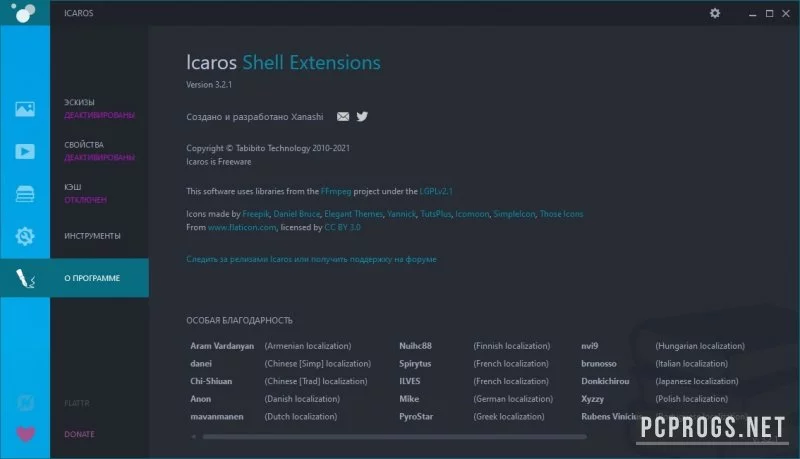
Task: Click the credits horizontal scrollbar
Action: click(394, 437)
